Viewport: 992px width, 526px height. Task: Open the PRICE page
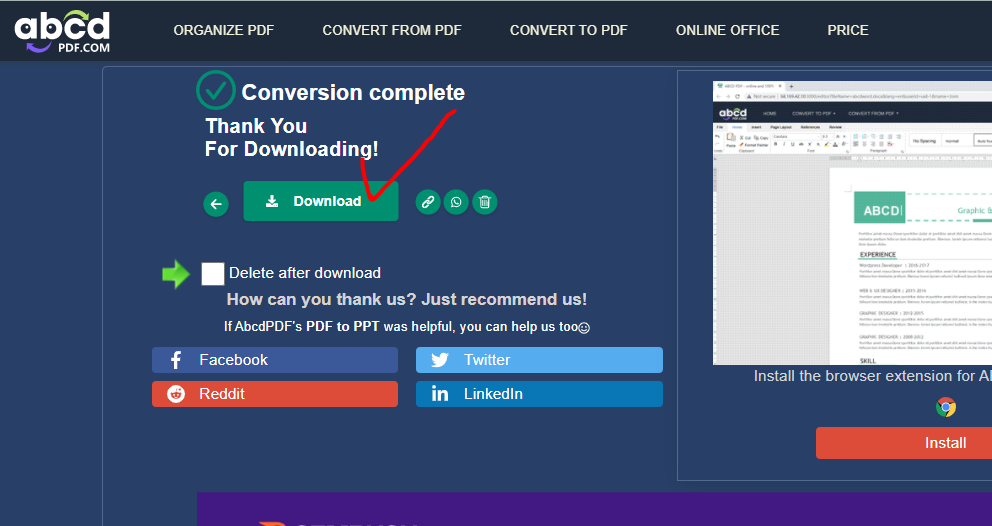pyautogui.click(x=848, y=30)
